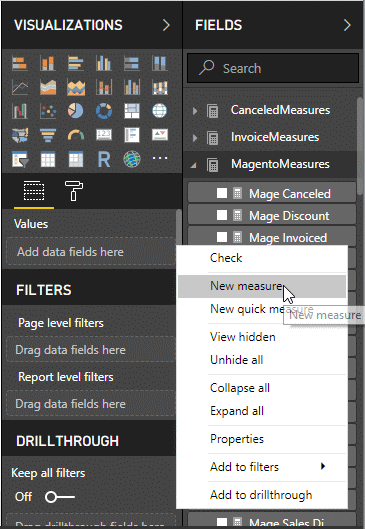Select the Pie chart visual
This screenshot has height=529, width=365.
[x=76, y=111]
